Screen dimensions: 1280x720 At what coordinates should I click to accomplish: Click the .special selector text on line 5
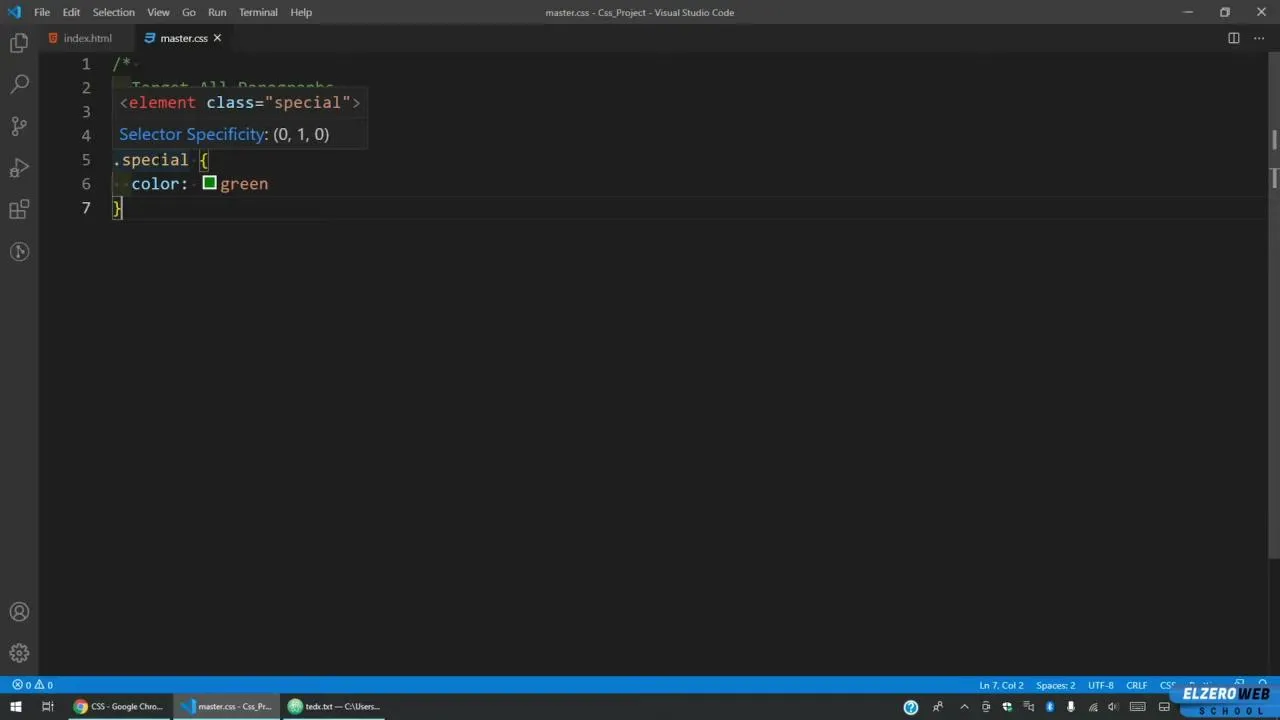(151, 160)
